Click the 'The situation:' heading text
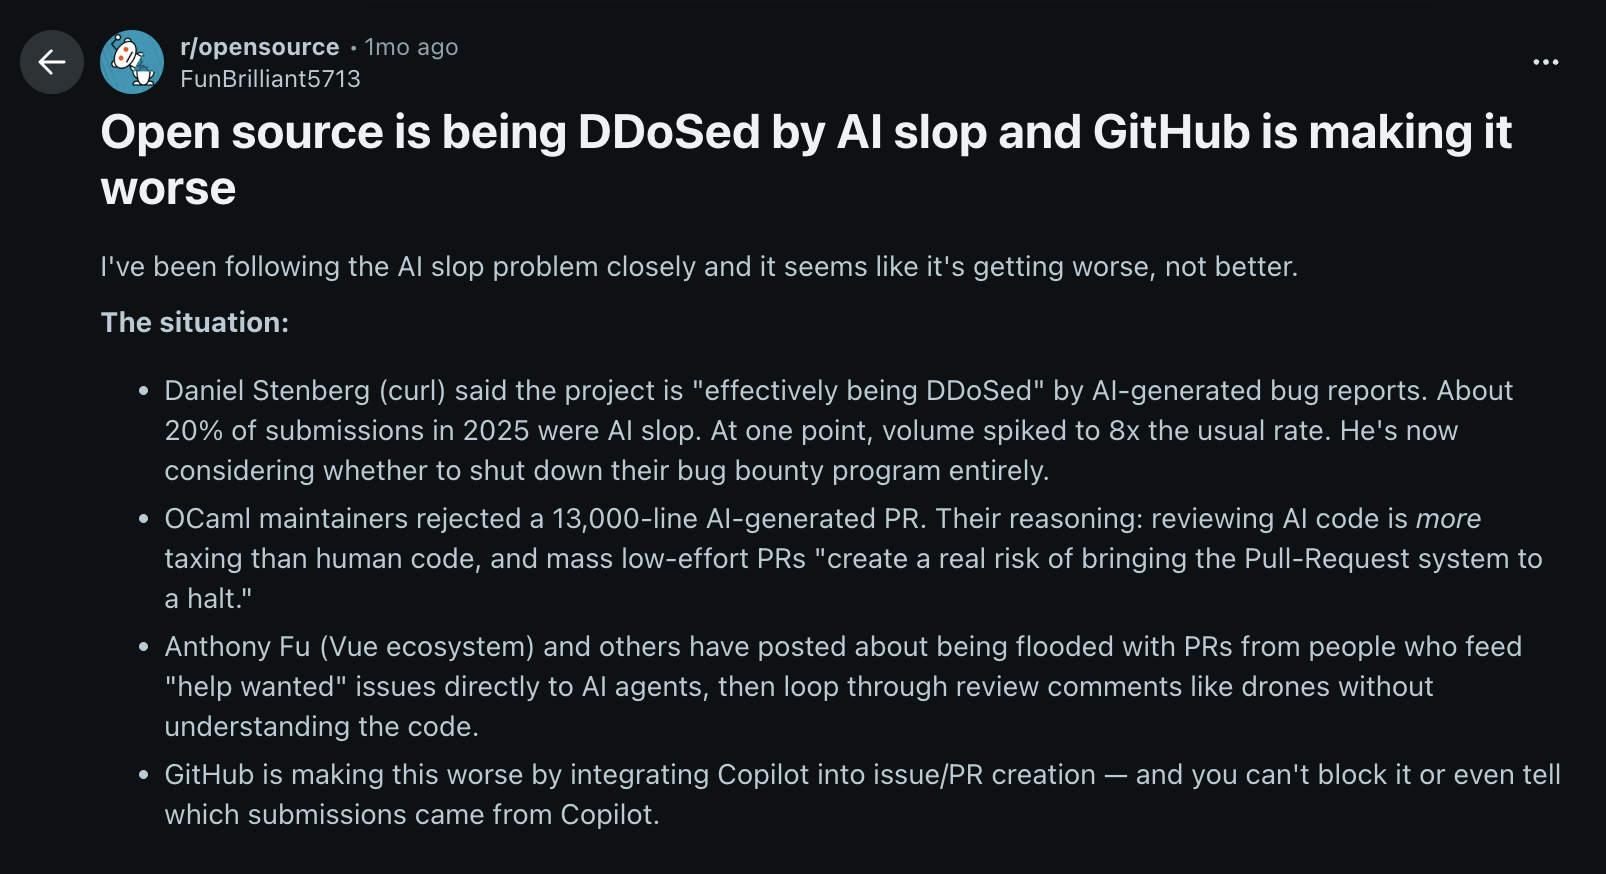This screenshot has width=1606, height=874. [x=194, y=322]
